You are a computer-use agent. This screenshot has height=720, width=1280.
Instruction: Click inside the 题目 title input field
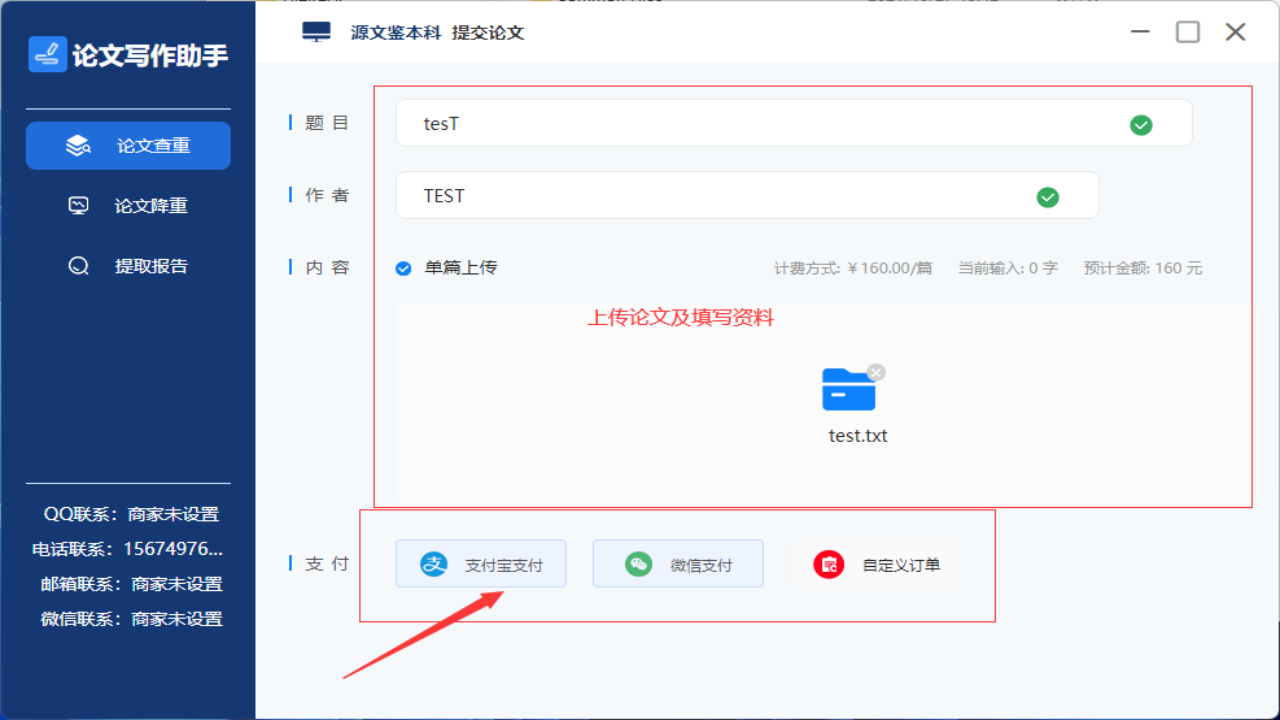pyautogui.click(x=700, y=123)
